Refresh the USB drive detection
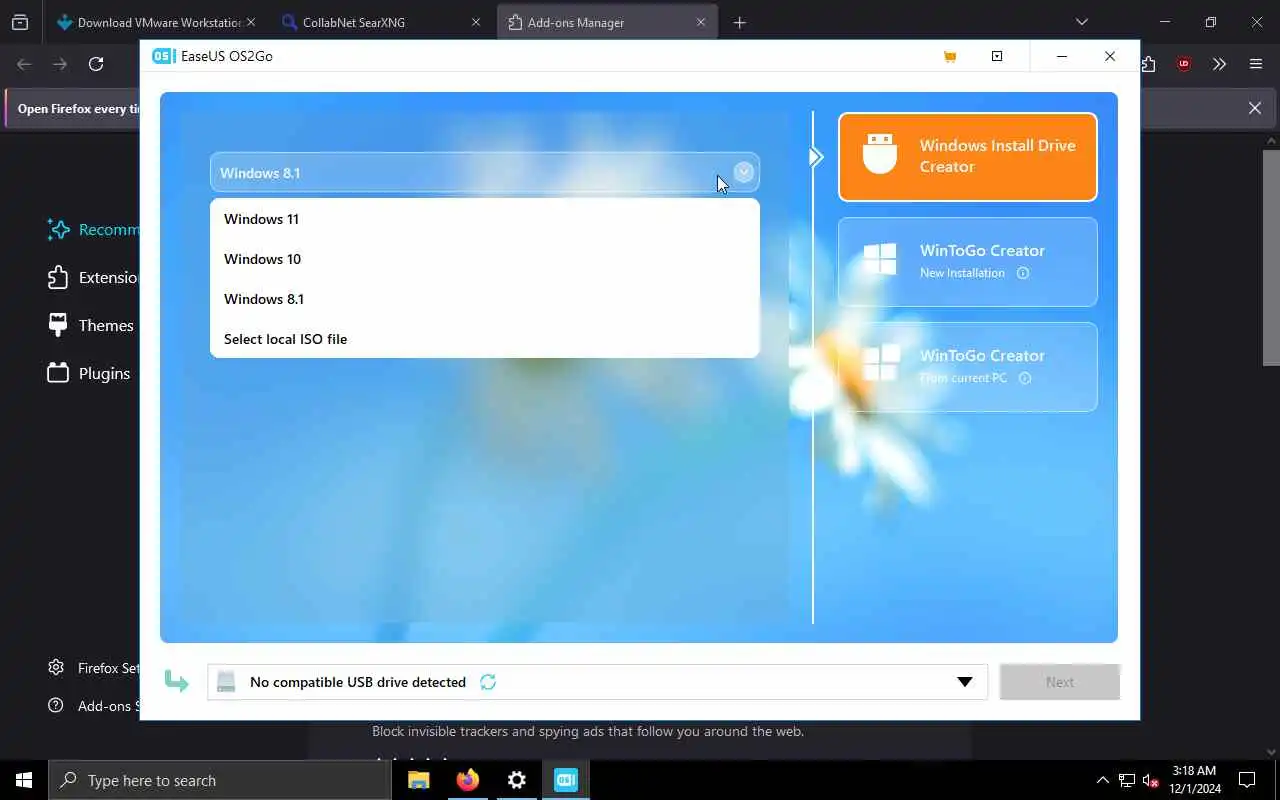1280x800 pixels. click(488, 682)
